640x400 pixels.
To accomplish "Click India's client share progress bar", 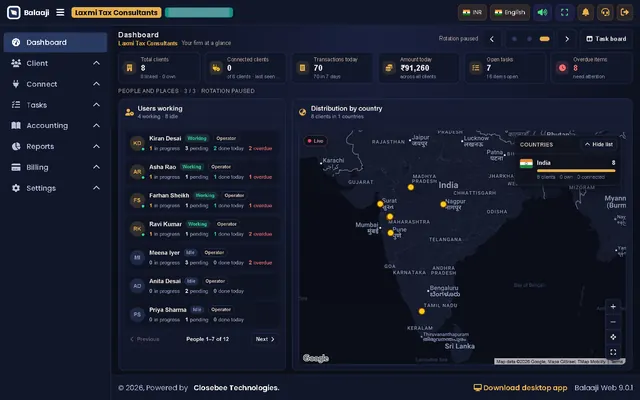I will [576, 171].
